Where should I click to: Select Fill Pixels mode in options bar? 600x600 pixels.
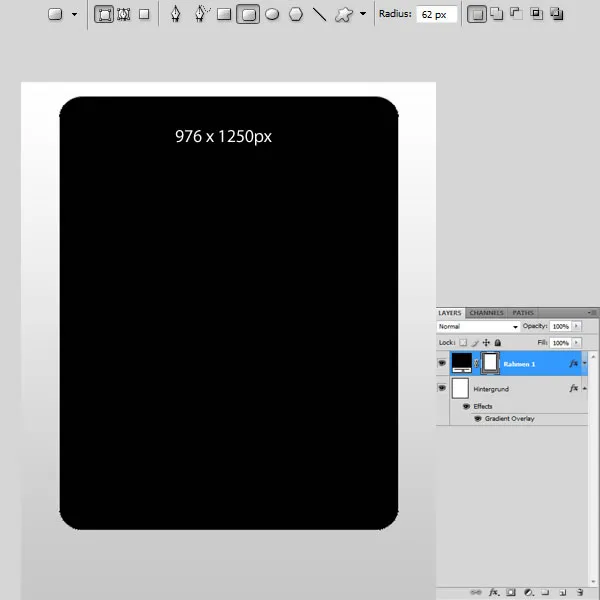pyautogui.click(x=144, y=15)
